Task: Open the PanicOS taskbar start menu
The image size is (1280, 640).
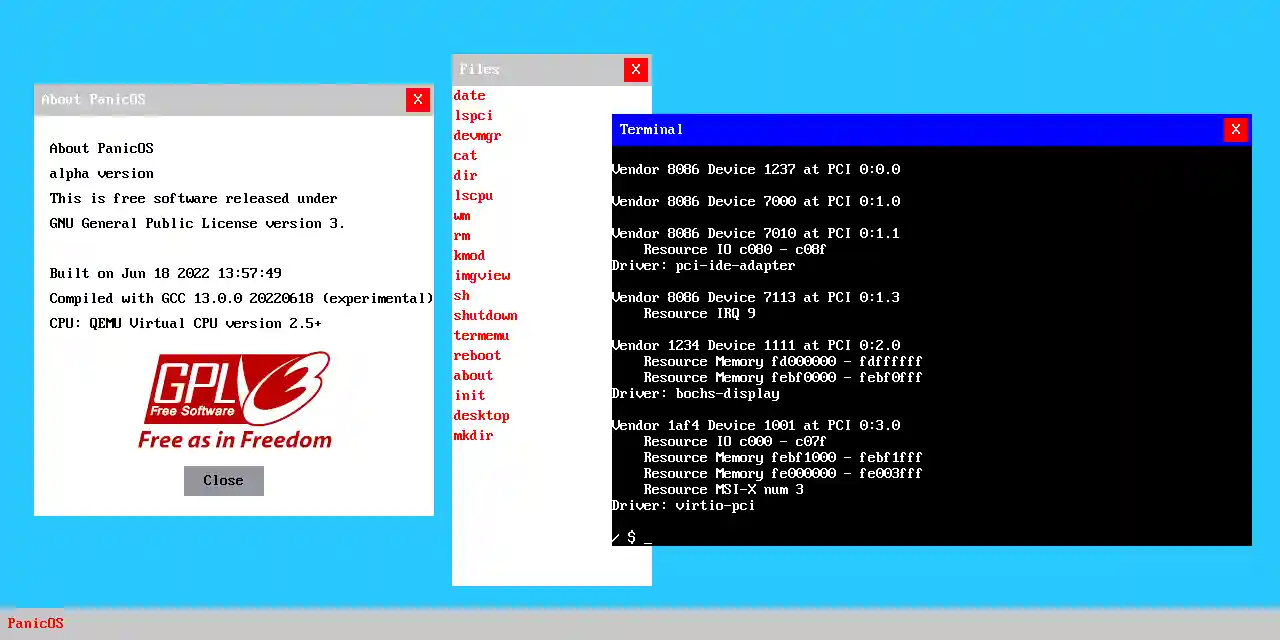Action: point(35,623)
